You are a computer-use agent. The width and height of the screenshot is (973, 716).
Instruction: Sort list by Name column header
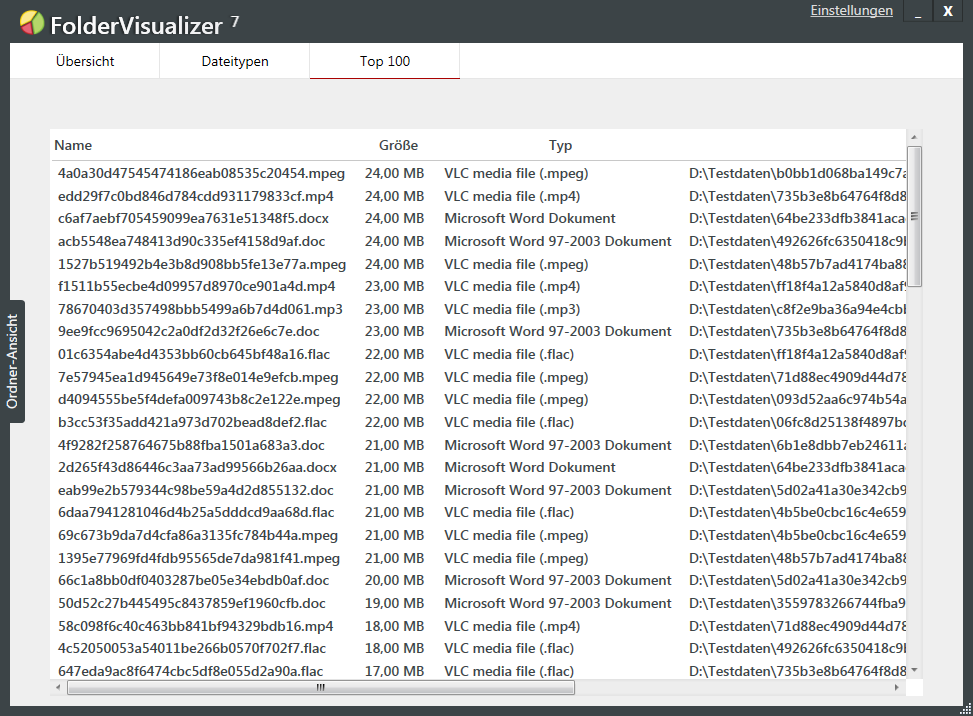click(73, 145)
